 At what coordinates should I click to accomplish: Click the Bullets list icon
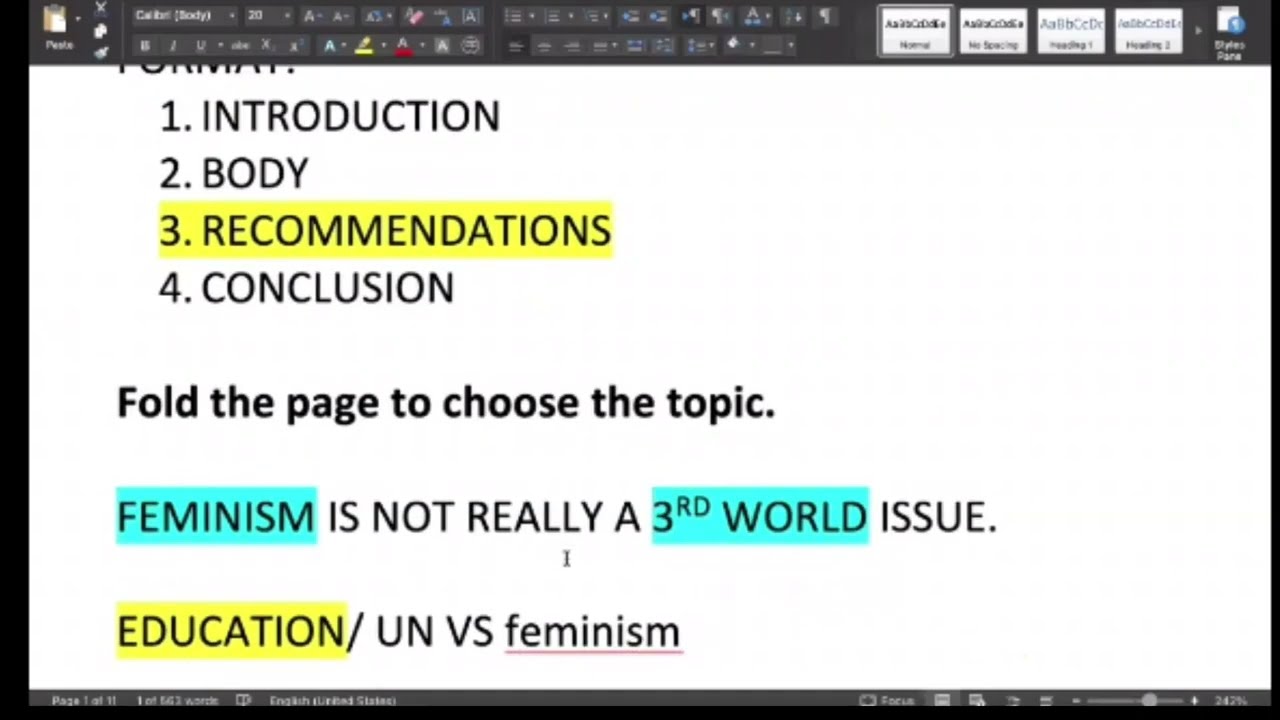coord(514,16)
